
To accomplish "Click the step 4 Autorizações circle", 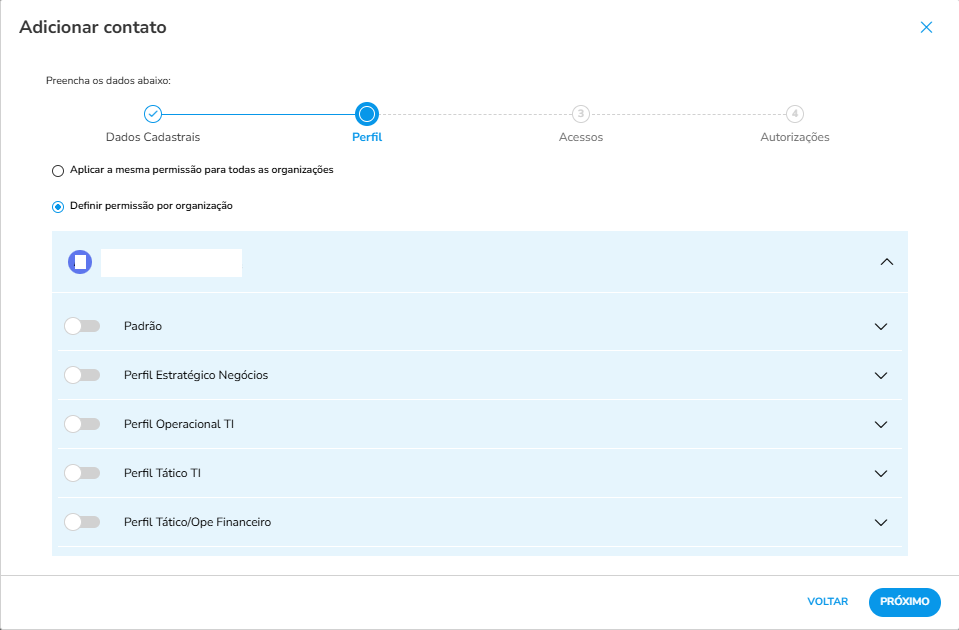I will point(794,114).
